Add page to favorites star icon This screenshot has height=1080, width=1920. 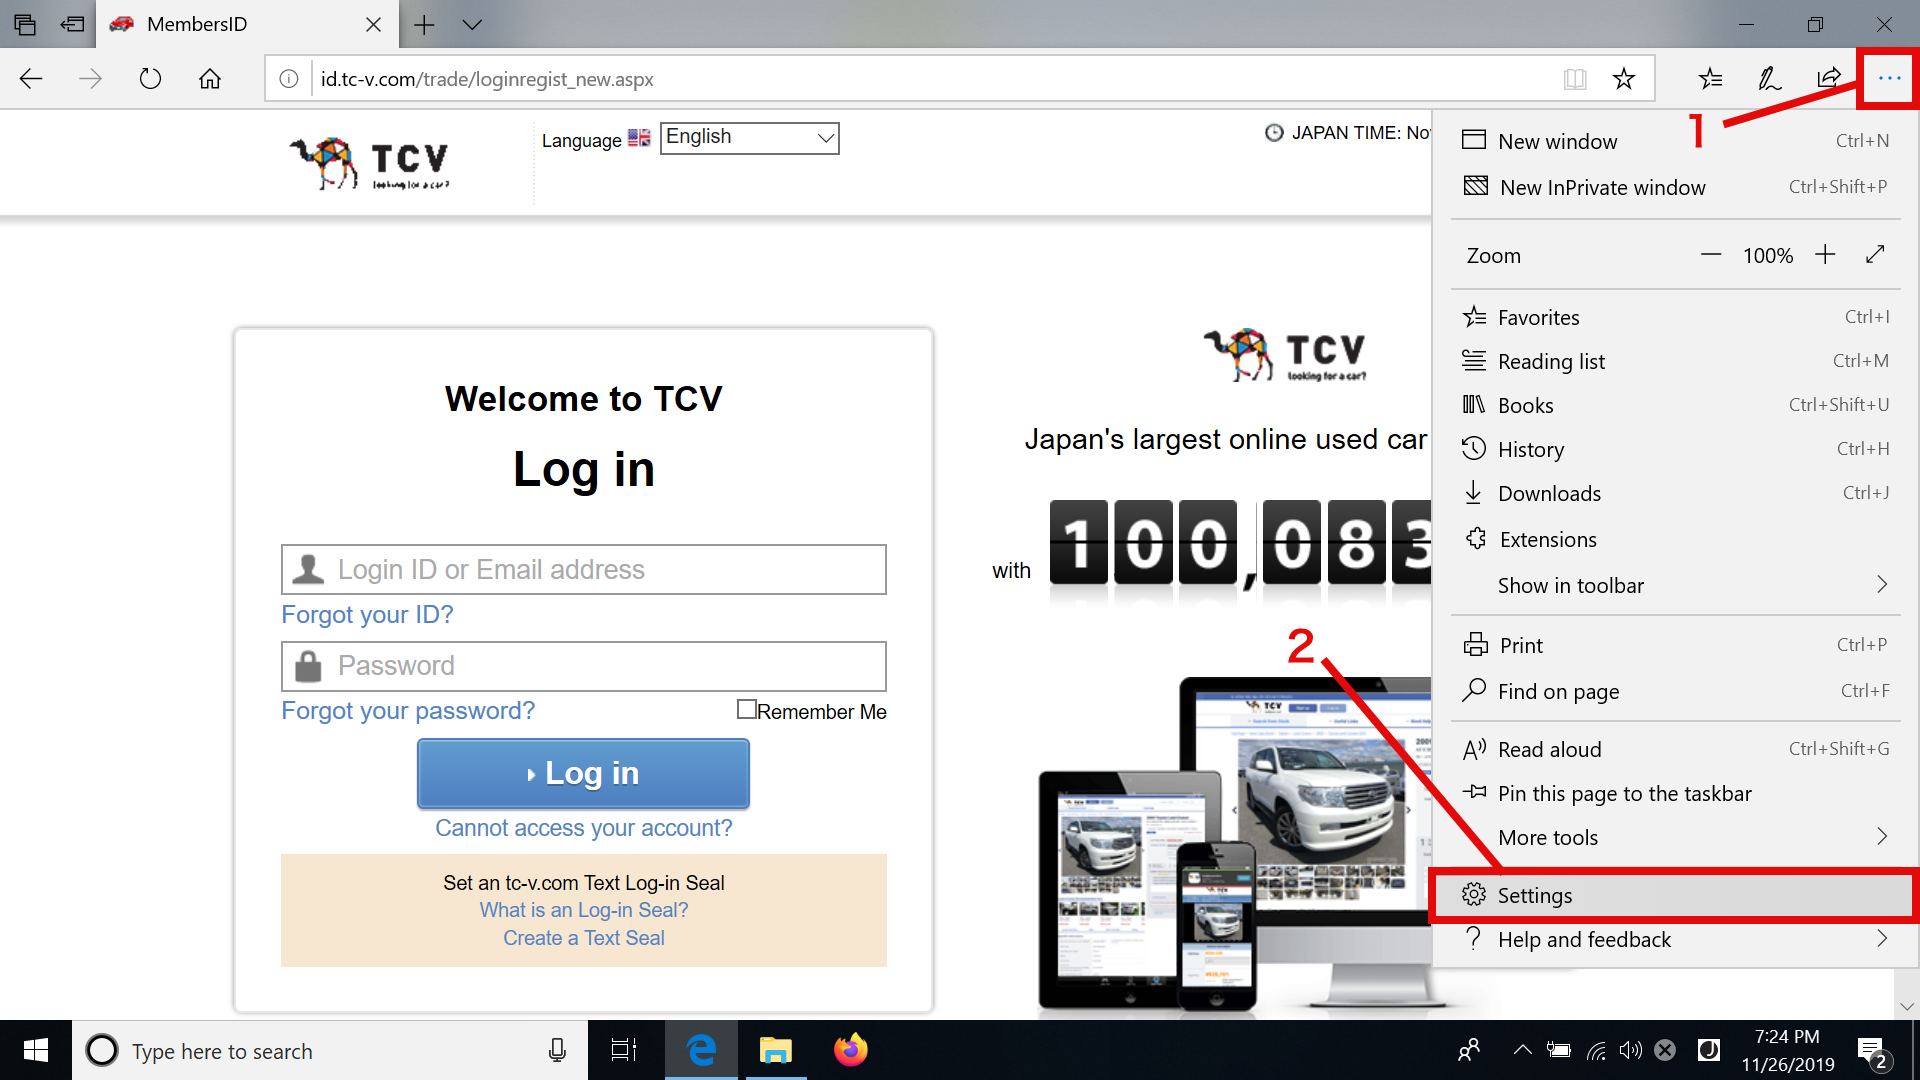(x=1624, y=79)
